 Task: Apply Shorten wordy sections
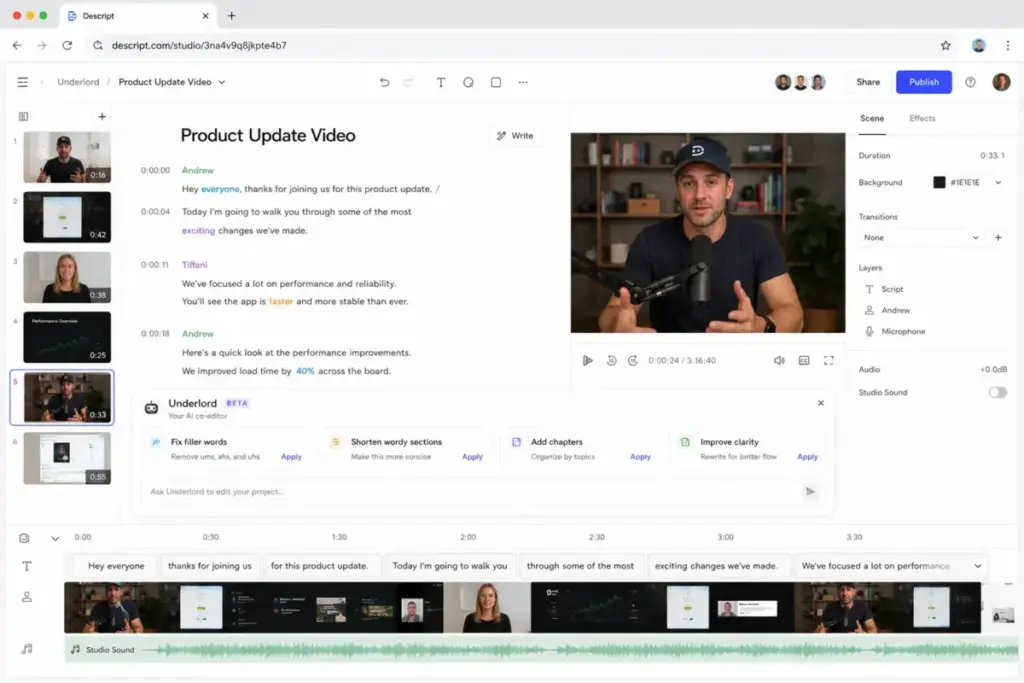[472, 457]
